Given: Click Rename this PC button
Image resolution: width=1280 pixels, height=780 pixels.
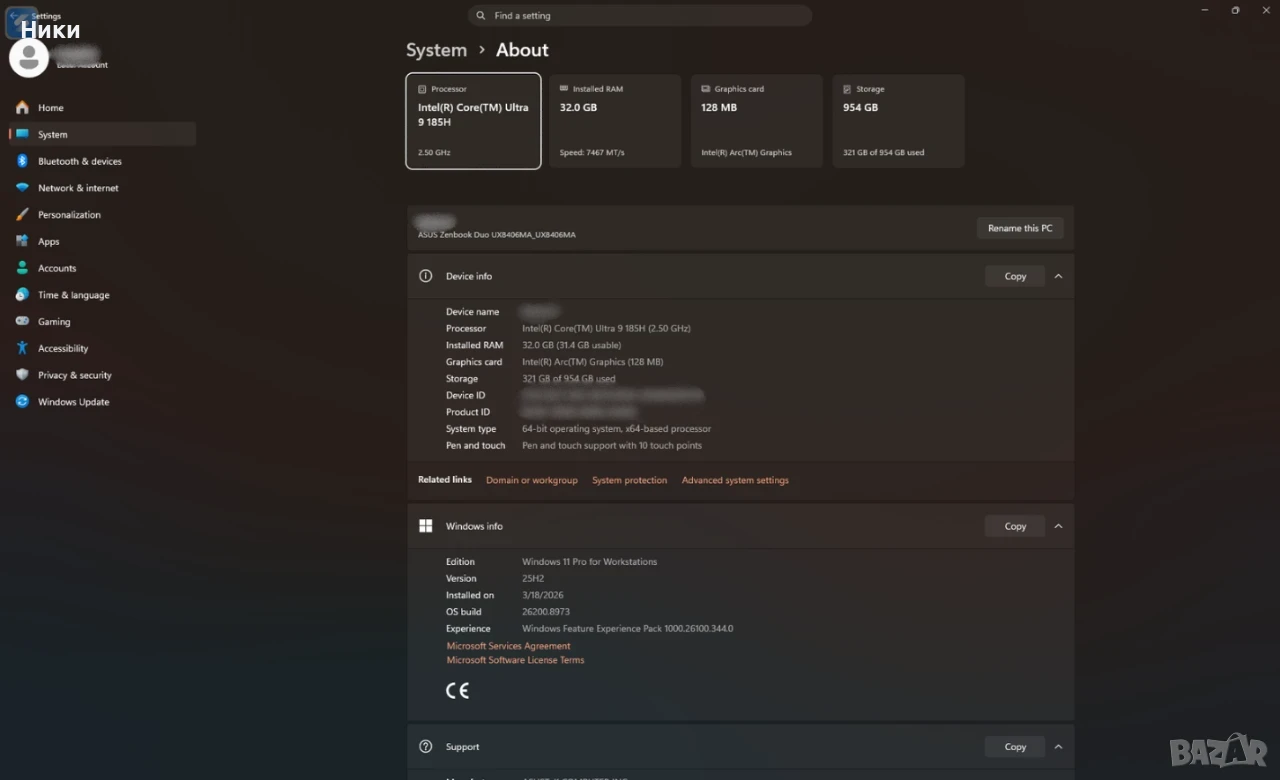Looking at the screenshot, I should click(x=1020, y=228).
